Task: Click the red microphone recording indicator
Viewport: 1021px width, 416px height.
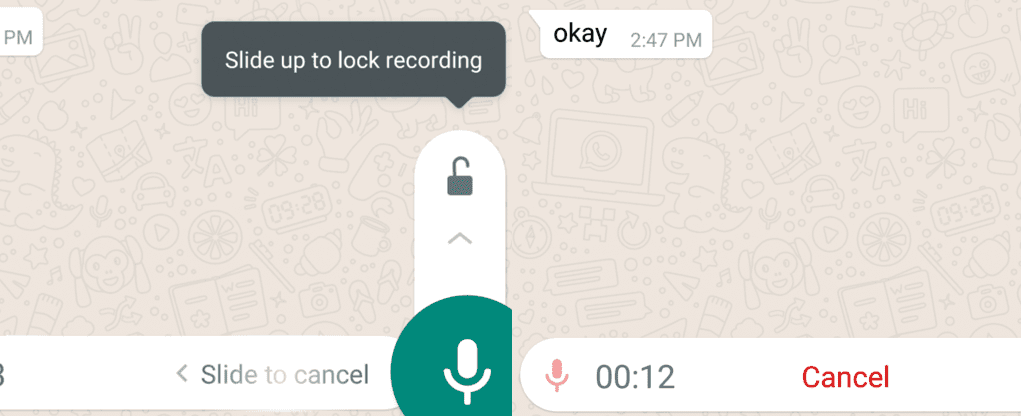Action: [557, 376]
